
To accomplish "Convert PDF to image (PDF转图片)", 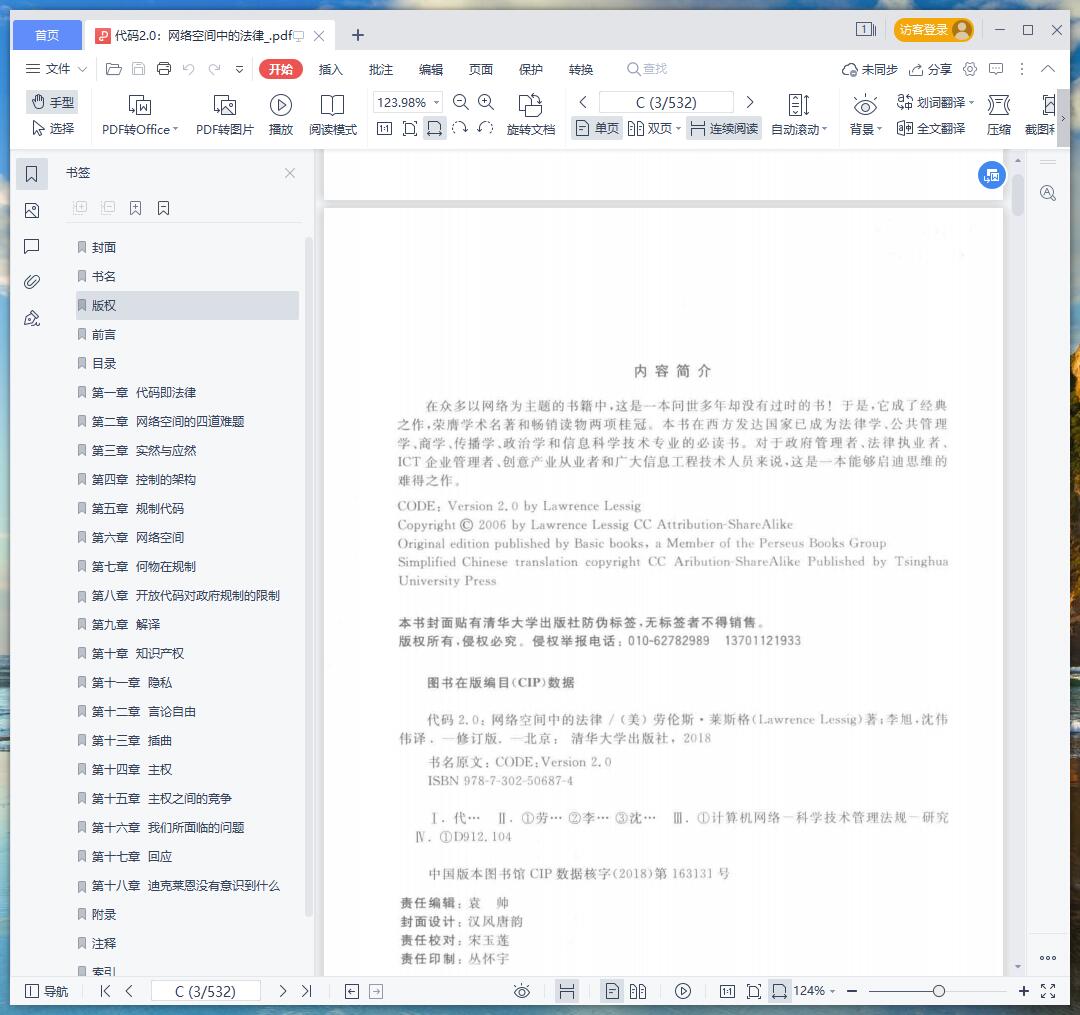I will point(225,115).
